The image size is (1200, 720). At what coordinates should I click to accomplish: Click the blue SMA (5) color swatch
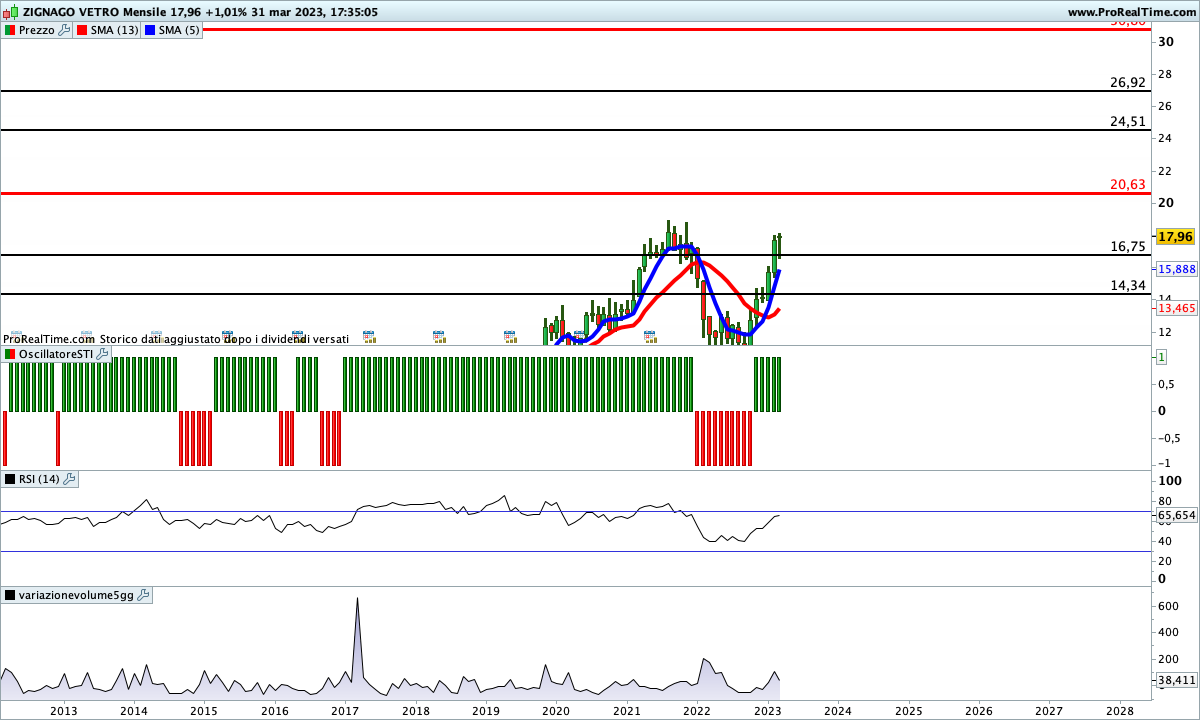pyautogui.click(x=151, y=30)
